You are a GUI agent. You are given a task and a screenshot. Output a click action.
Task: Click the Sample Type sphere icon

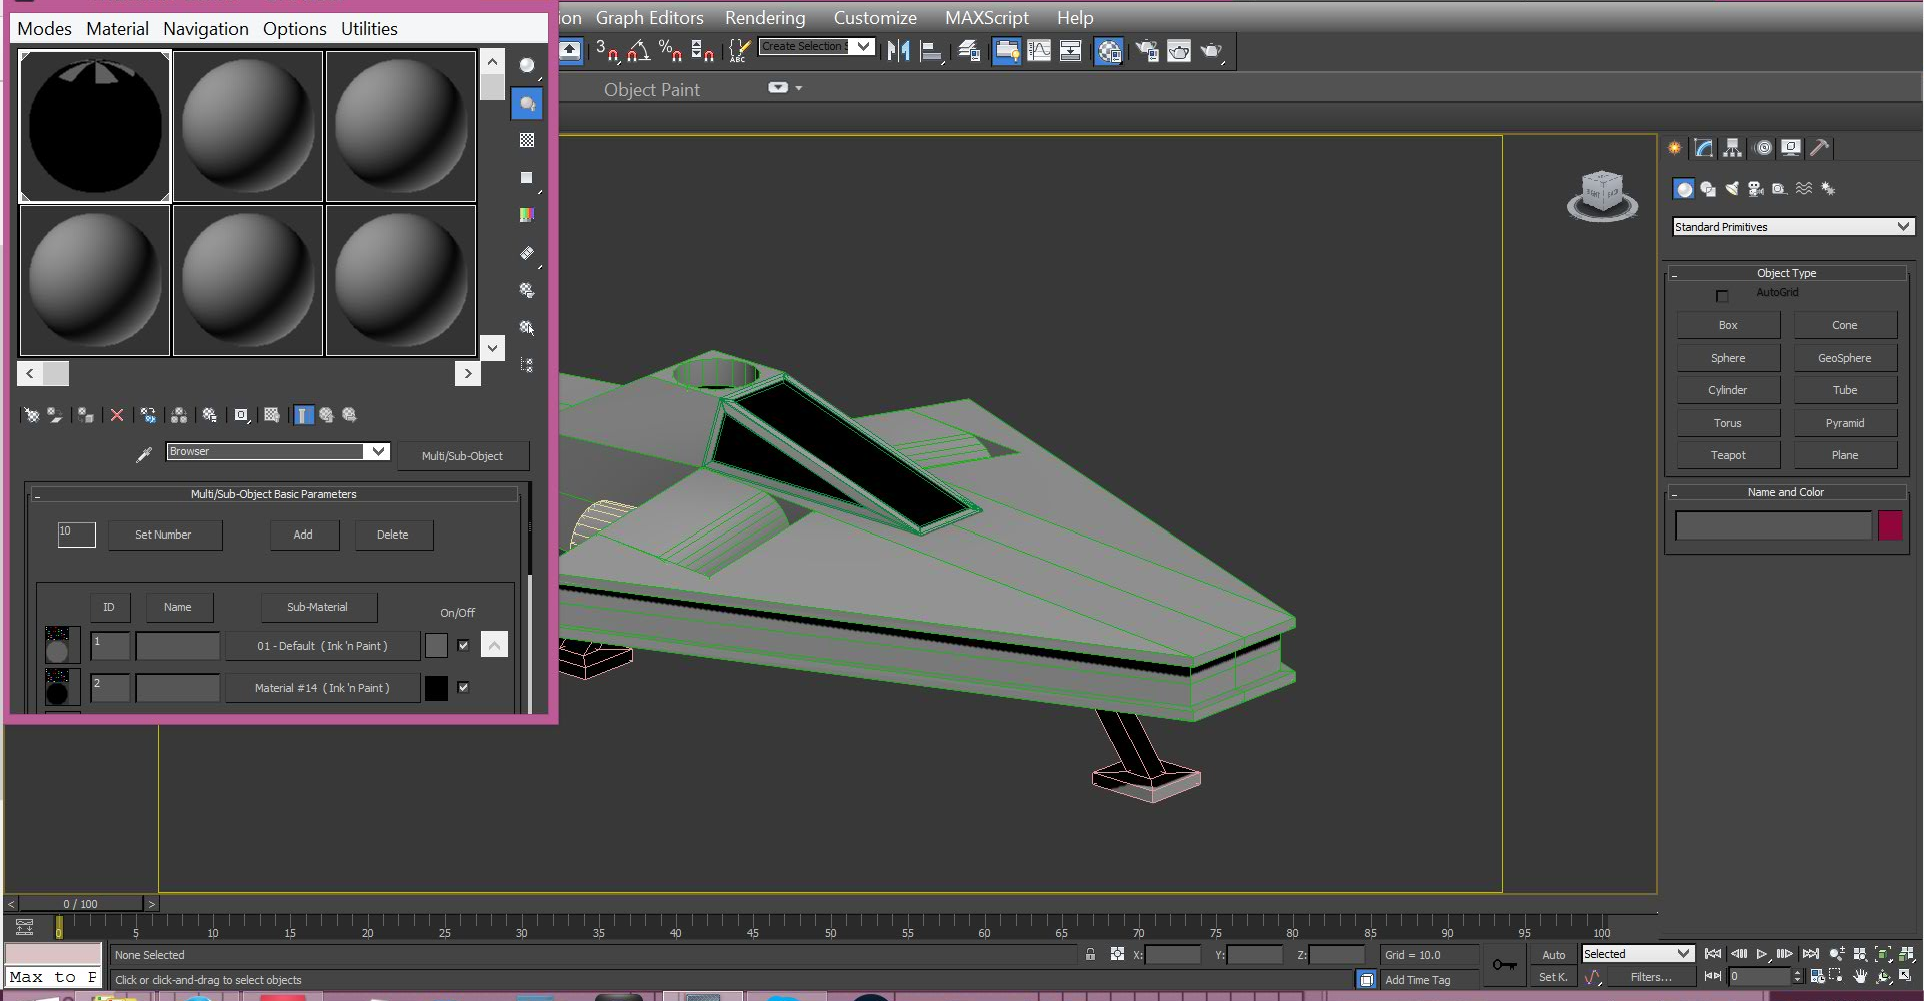(x=526, y=66)
